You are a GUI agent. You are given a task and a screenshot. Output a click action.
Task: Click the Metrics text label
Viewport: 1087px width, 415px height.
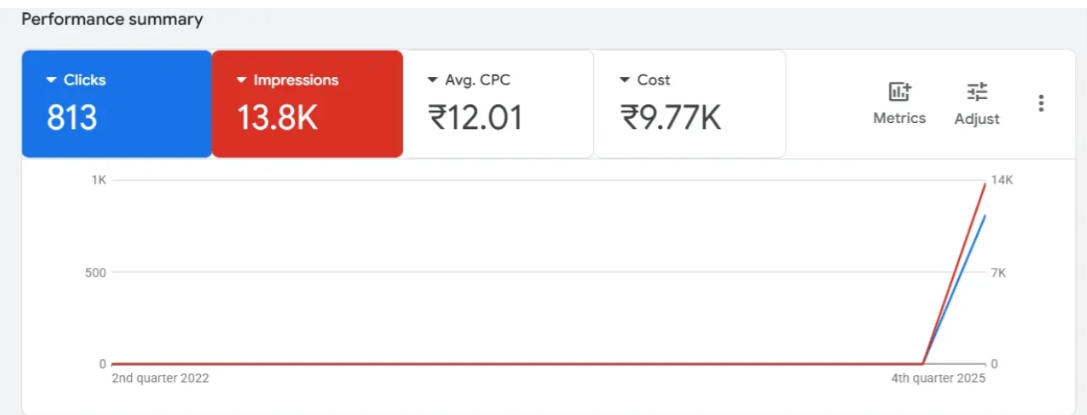coord(899,118)
